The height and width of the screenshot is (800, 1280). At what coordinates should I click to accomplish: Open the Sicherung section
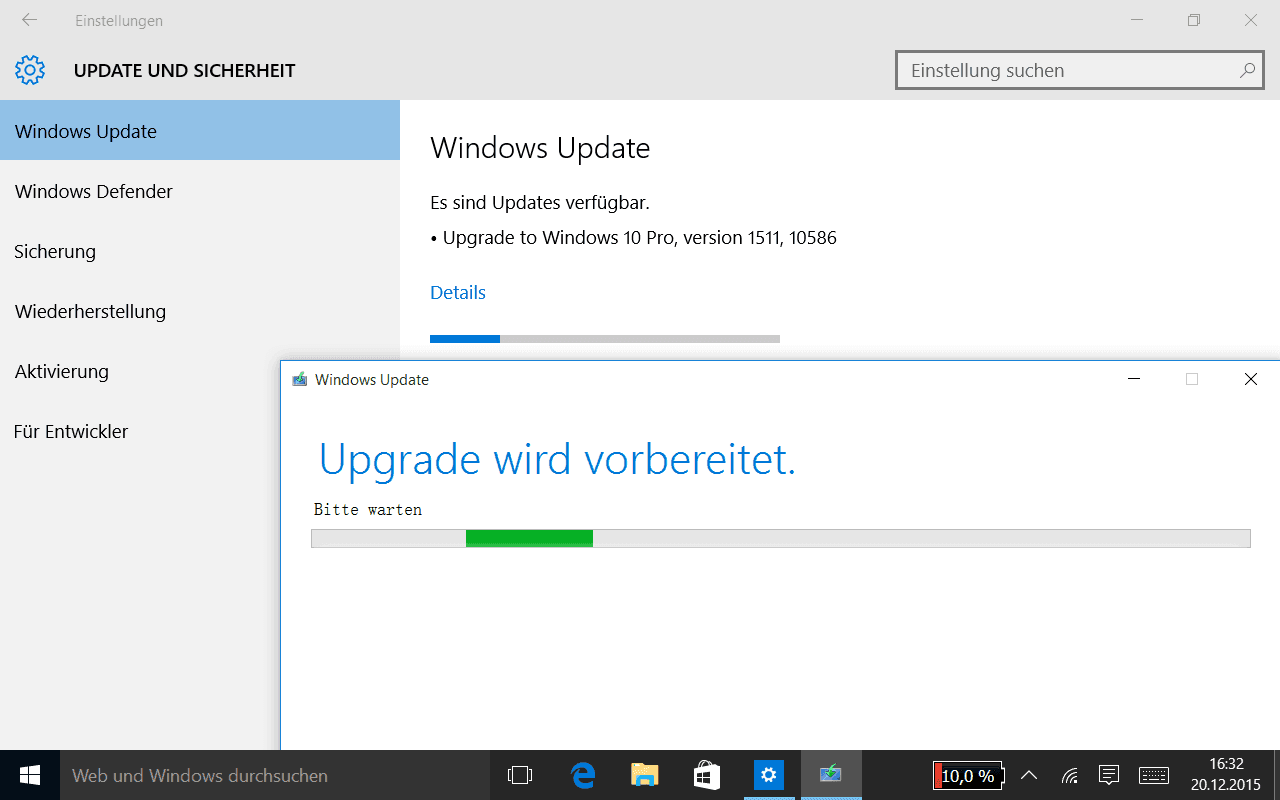(200, 251)
